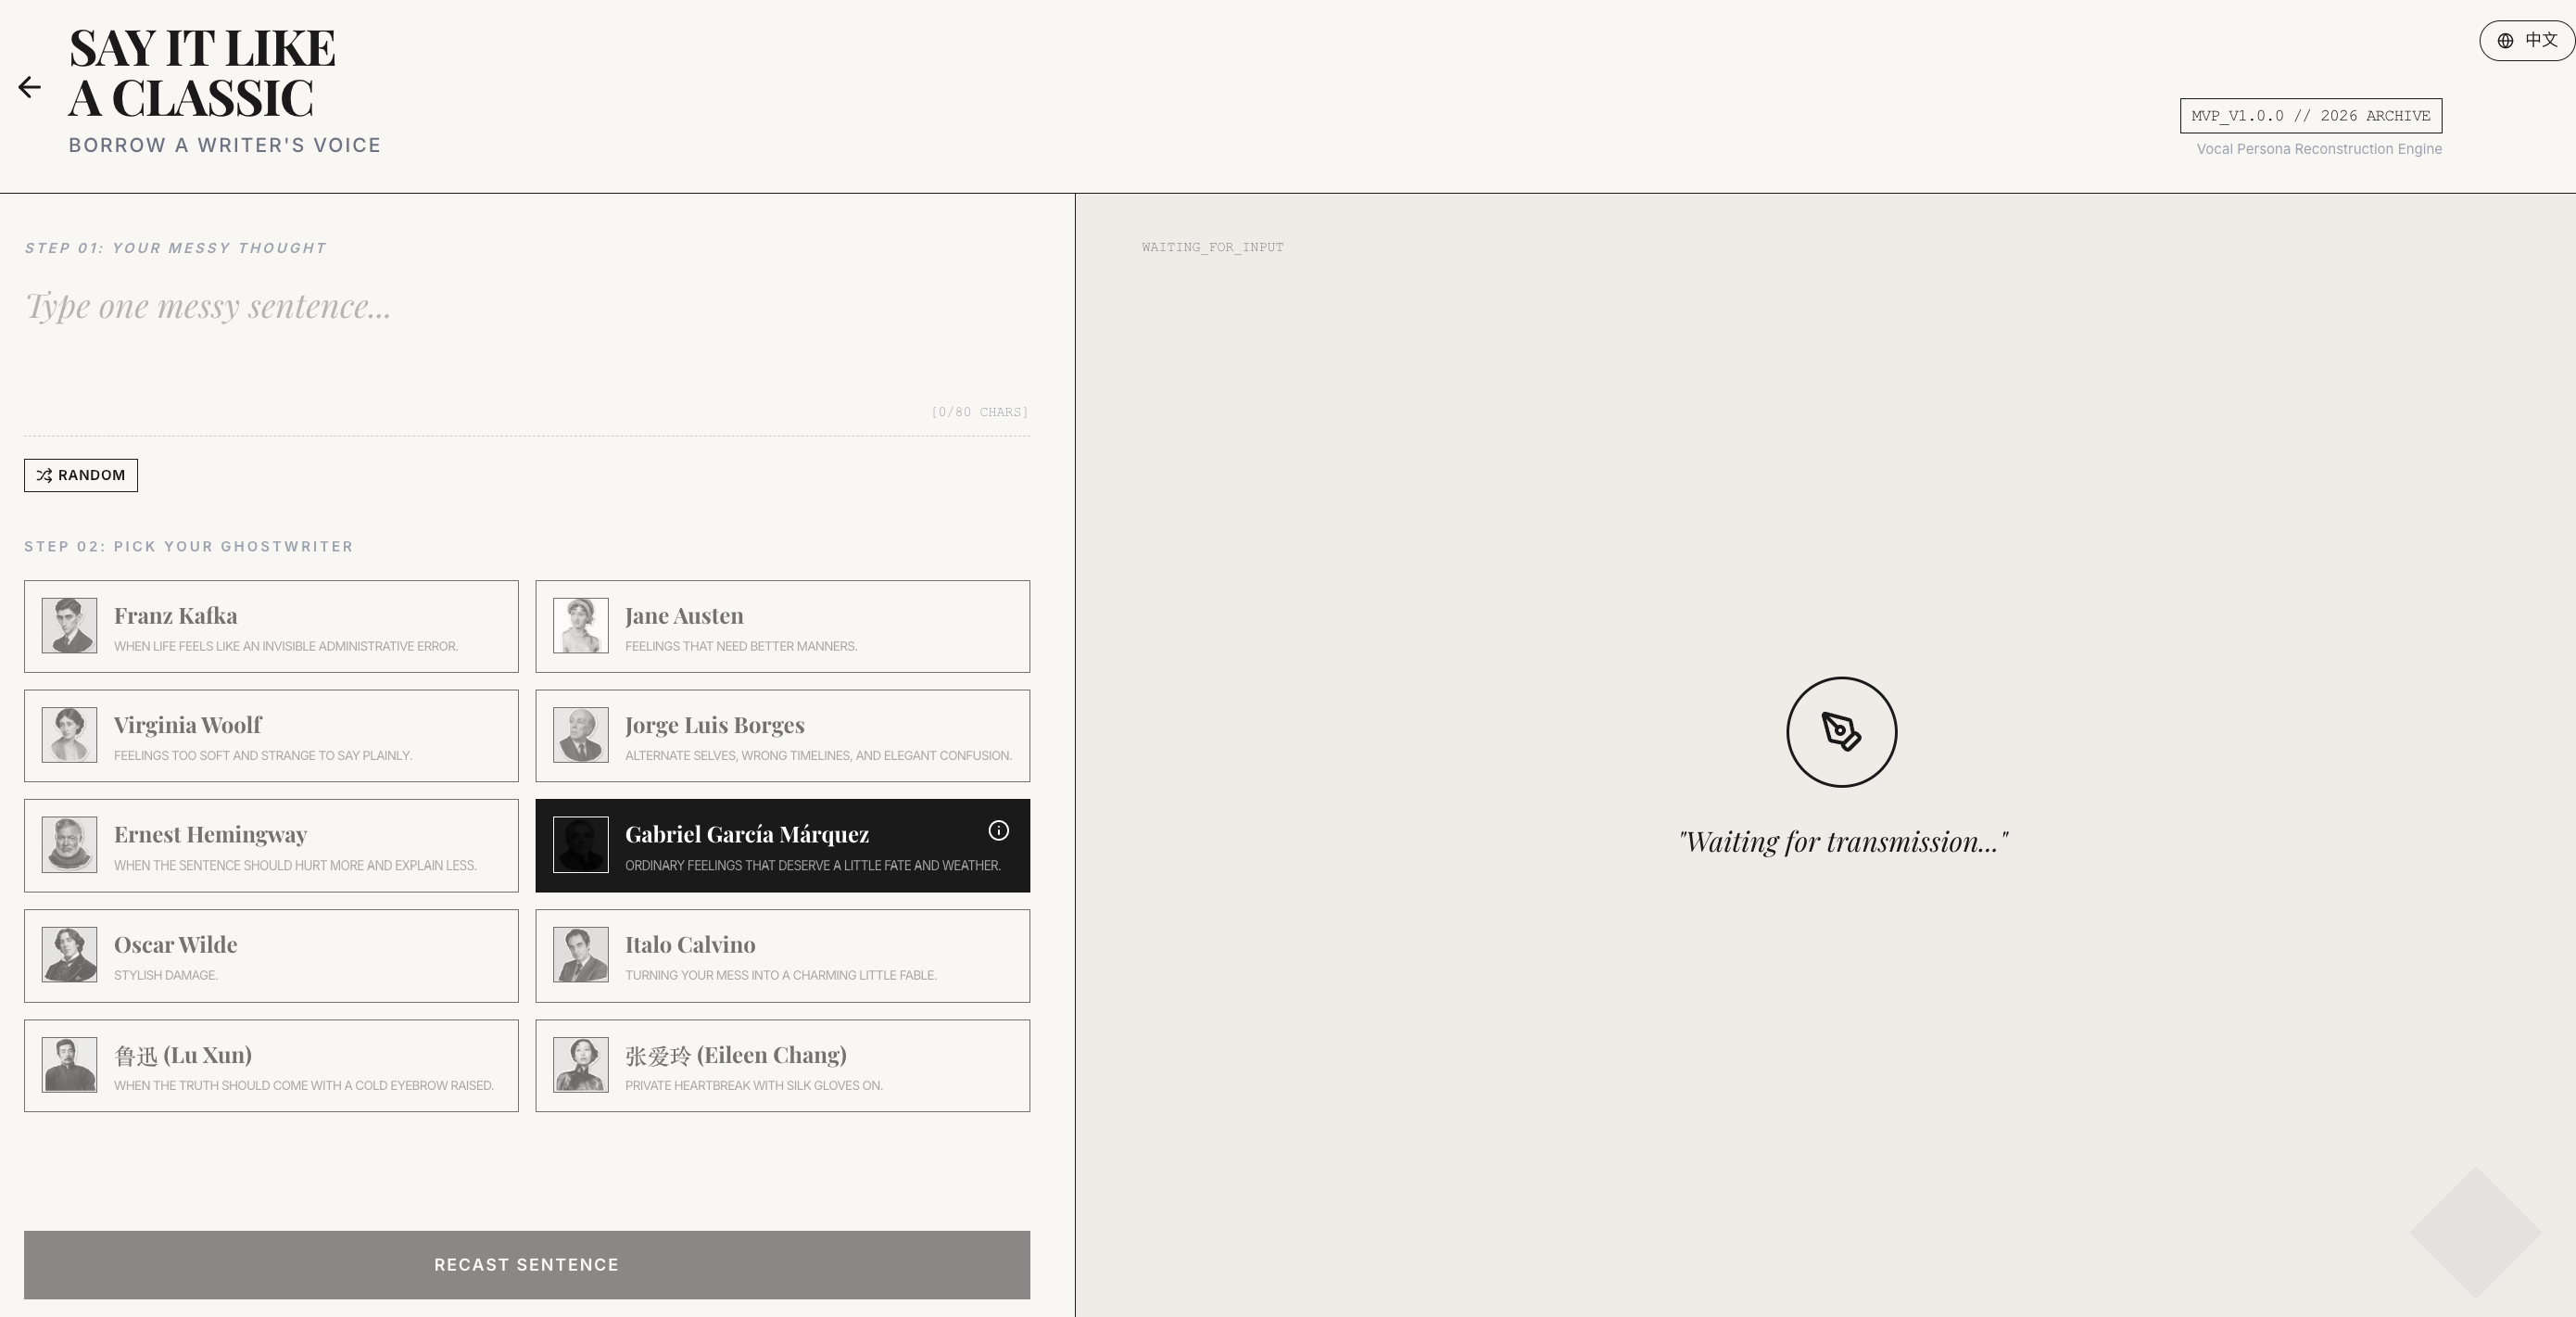The width and height of the screenshot is (2576, 1317).
Task: Select Virginia Woolf as ghostwriter
Action: [x=271, y=736]
